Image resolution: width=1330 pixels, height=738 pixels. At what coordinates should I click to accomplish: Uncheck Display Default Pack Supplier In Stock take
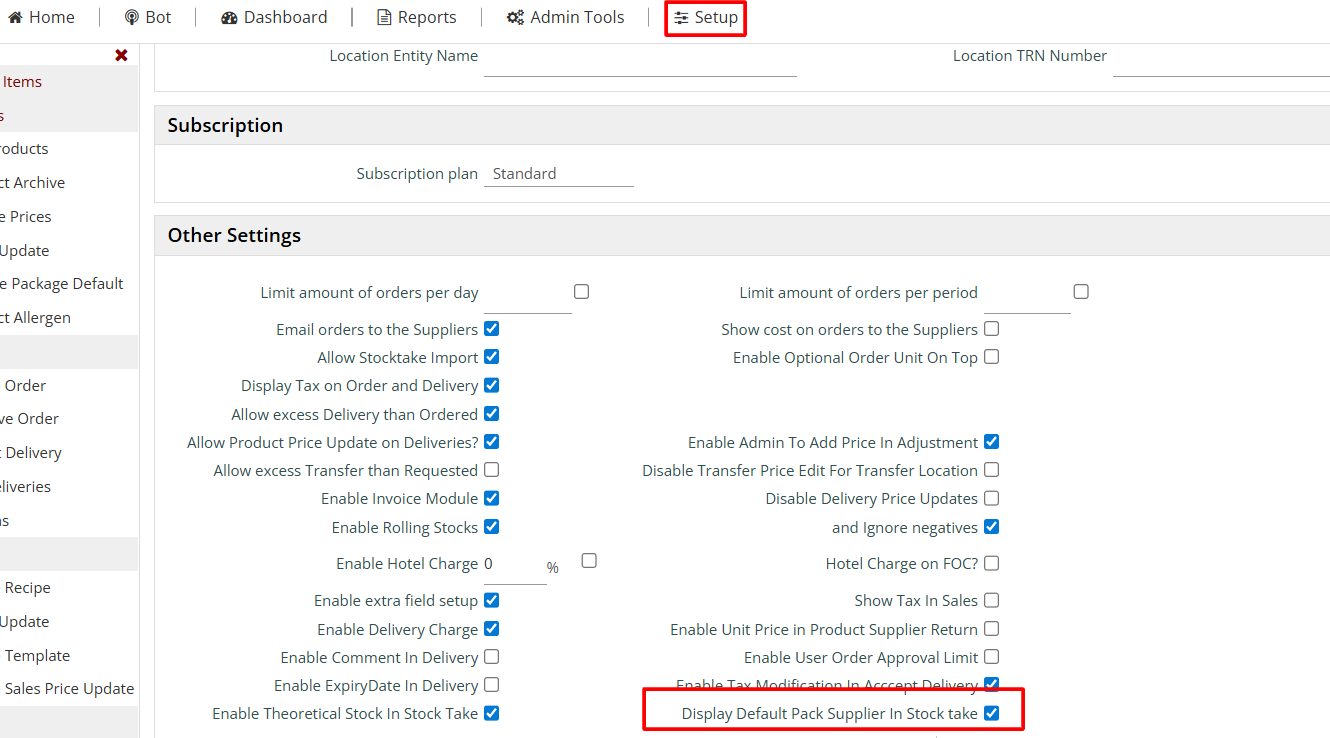[991, 713]
